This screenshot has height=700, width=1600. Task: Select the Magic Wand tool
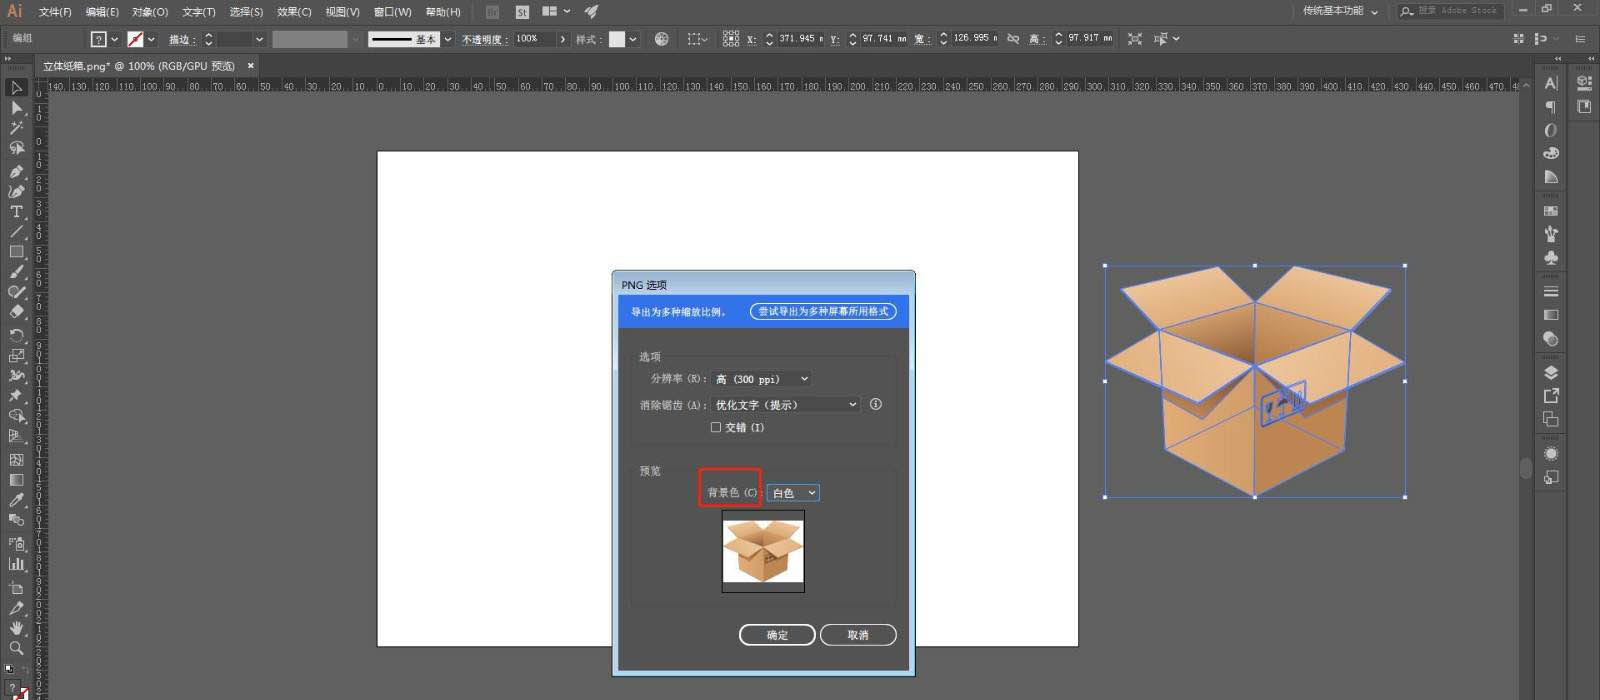click(x=16, y=128)
